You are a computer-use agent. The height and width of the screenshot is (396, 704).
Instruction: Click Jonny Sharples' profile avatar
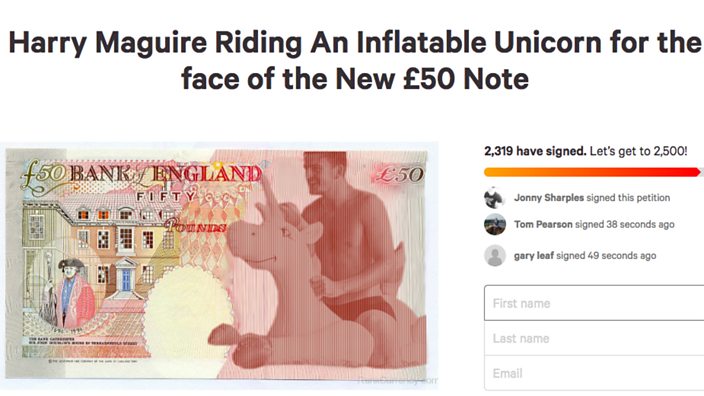click(x=495, y=198)
